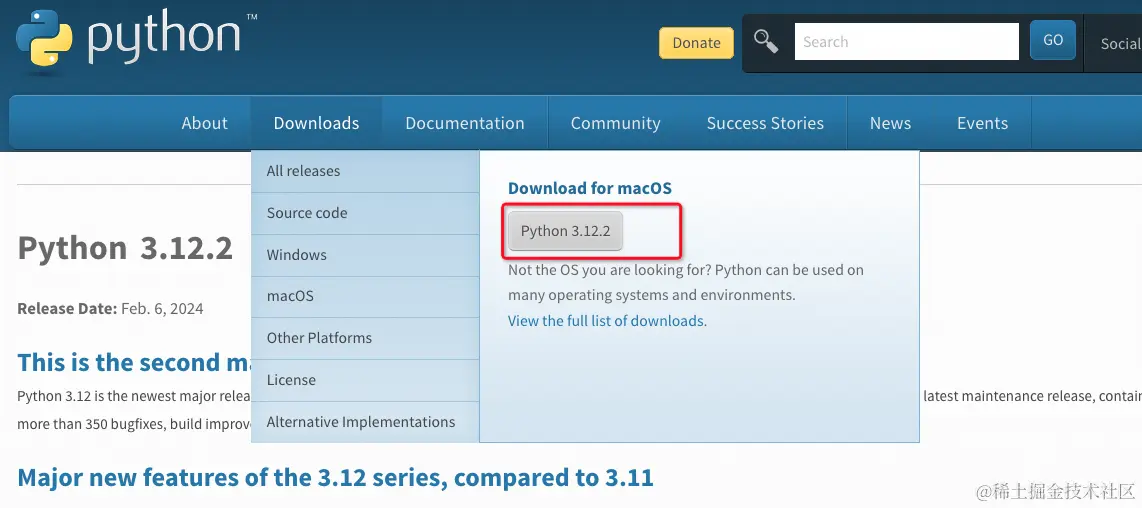
Task: Click the Python 3.12.2 download button
Action: click(x=565, y=231)
